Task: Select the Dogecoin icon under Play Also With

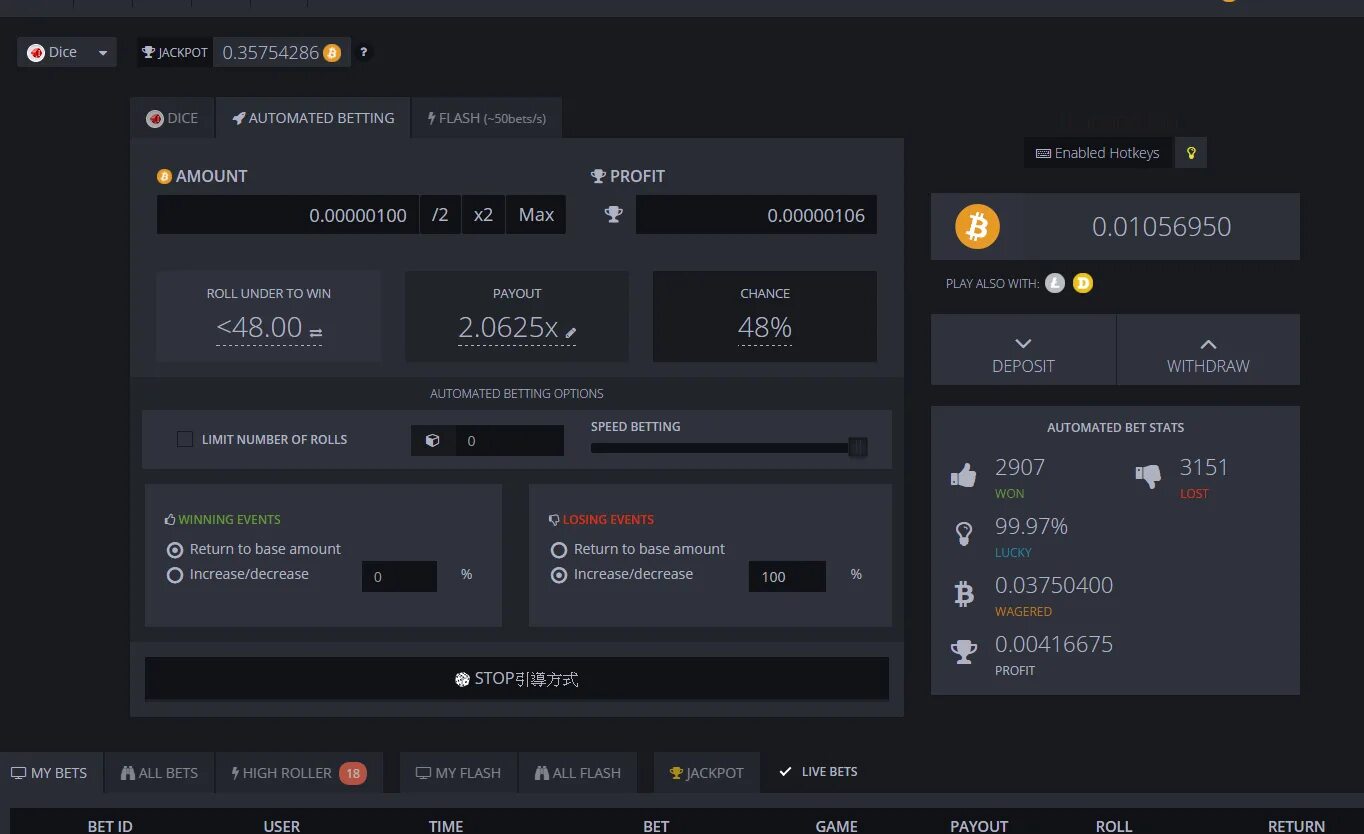Action: [x=1083, y=283]
